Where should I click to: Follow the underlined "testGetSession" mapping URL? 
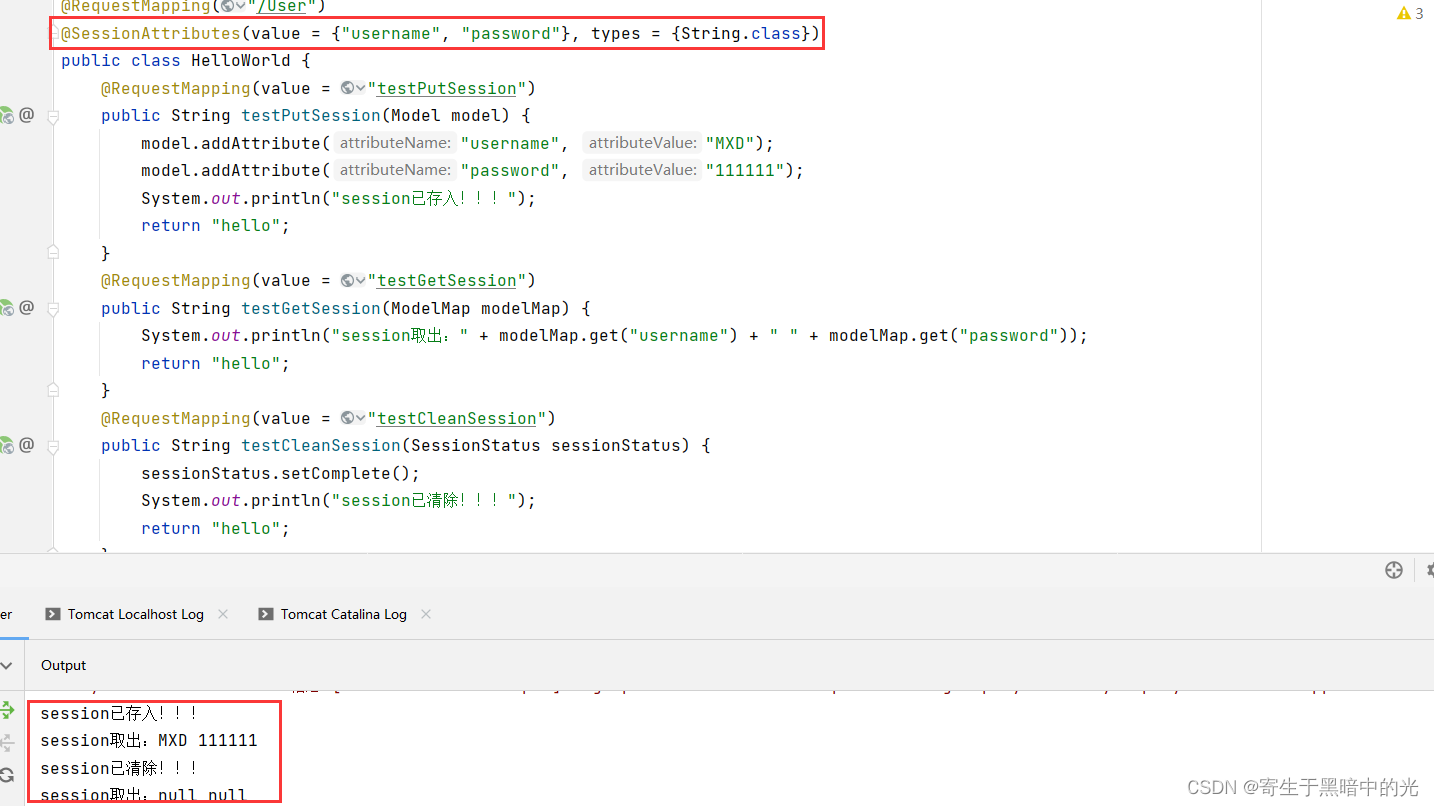pyautogui.click(x=447, y=281)
